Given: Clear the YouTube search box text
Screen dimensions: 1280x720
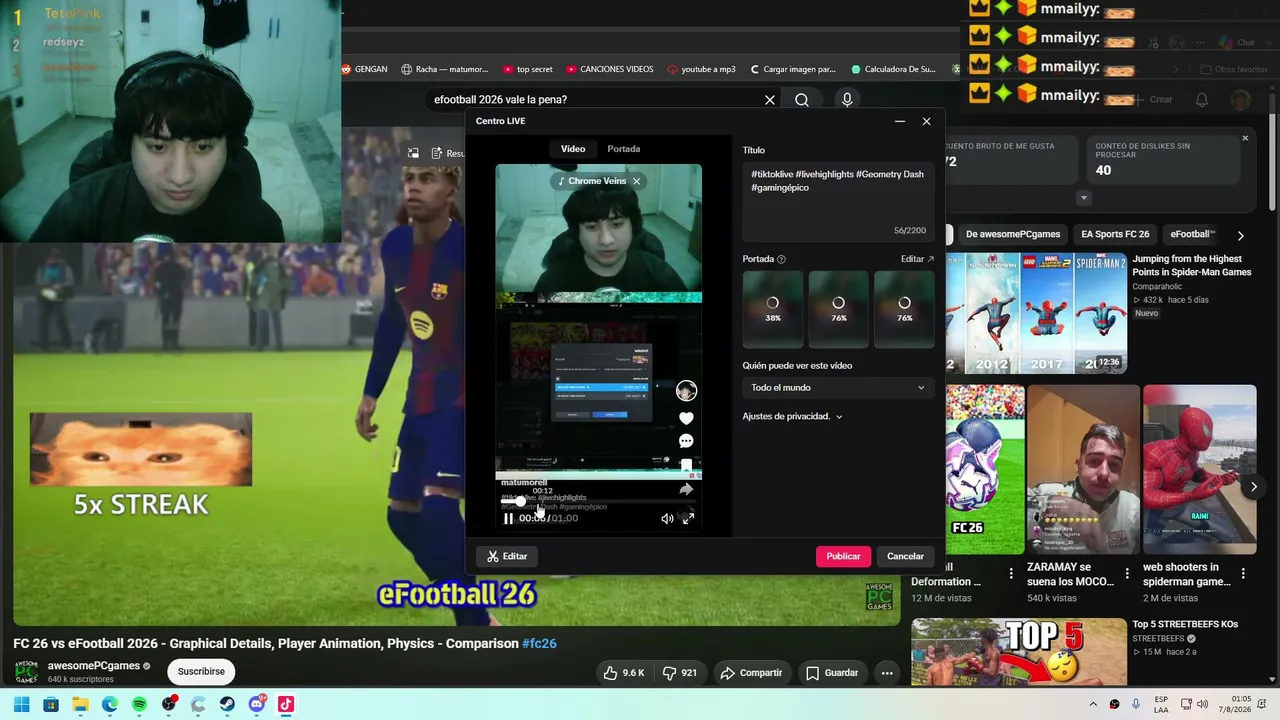Looking at the screenshot, I should 770,100.
